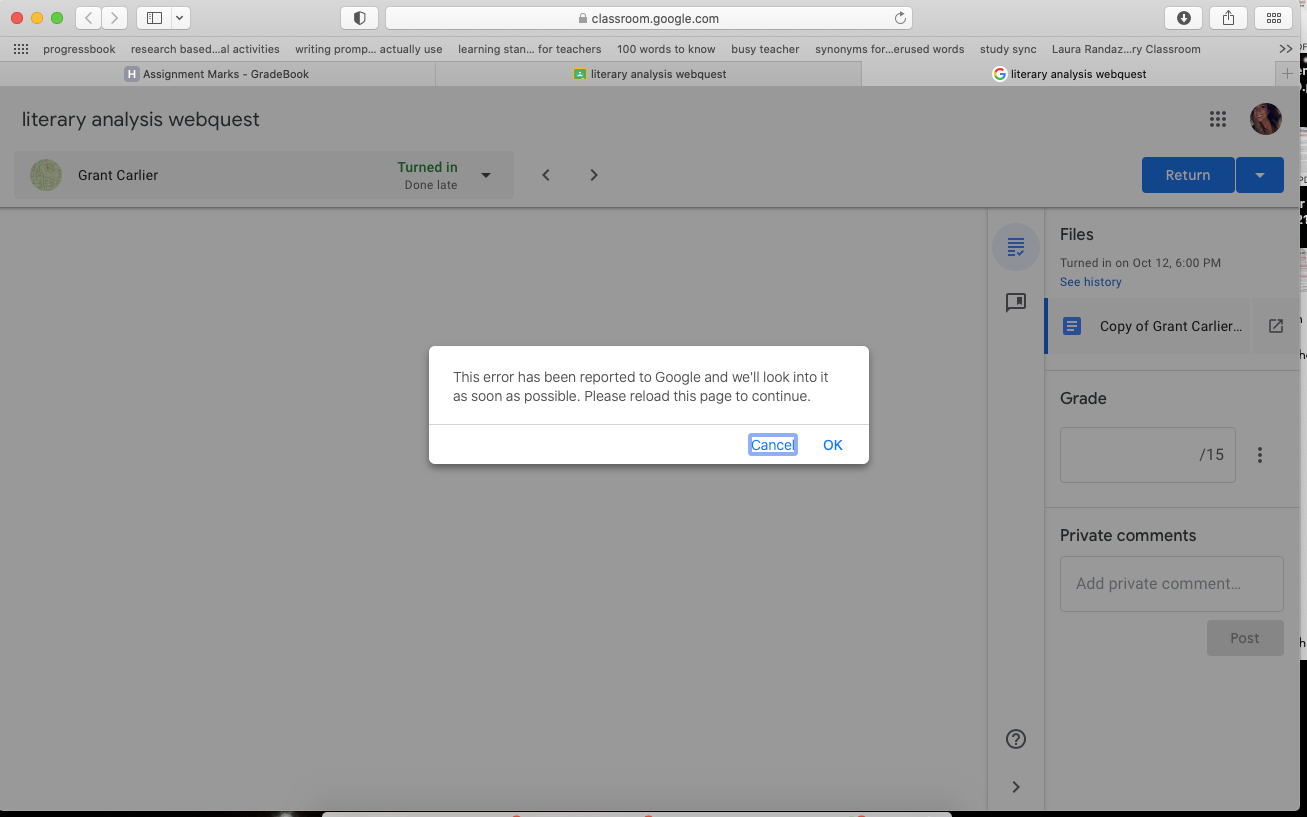
Task: Open the grade options three-dot menu
Action: [1260, 455]
